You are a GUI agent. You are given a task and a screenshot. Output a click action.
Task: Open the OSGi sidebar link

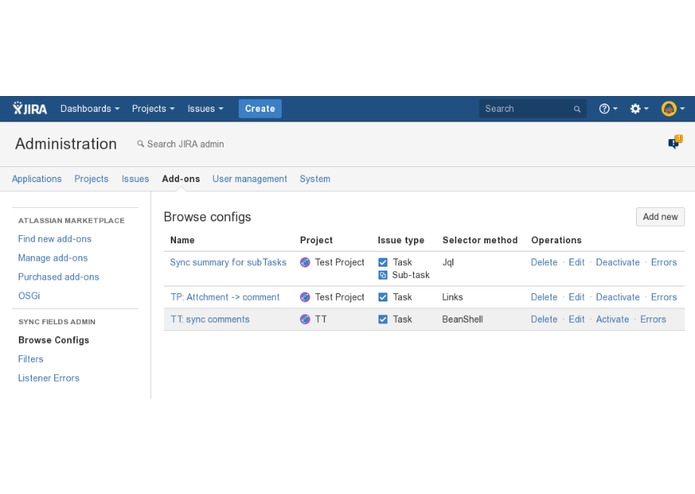(29, 296)
